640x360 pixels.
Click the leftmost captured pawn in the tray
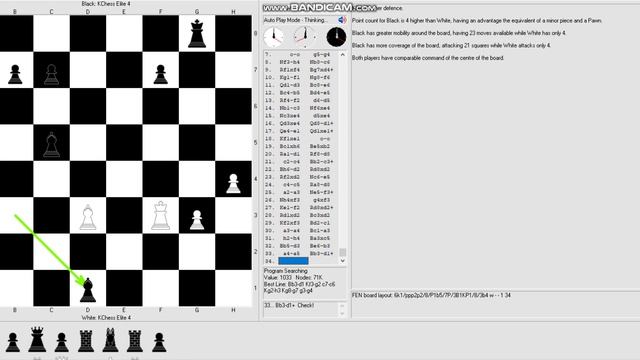[13, 342]
